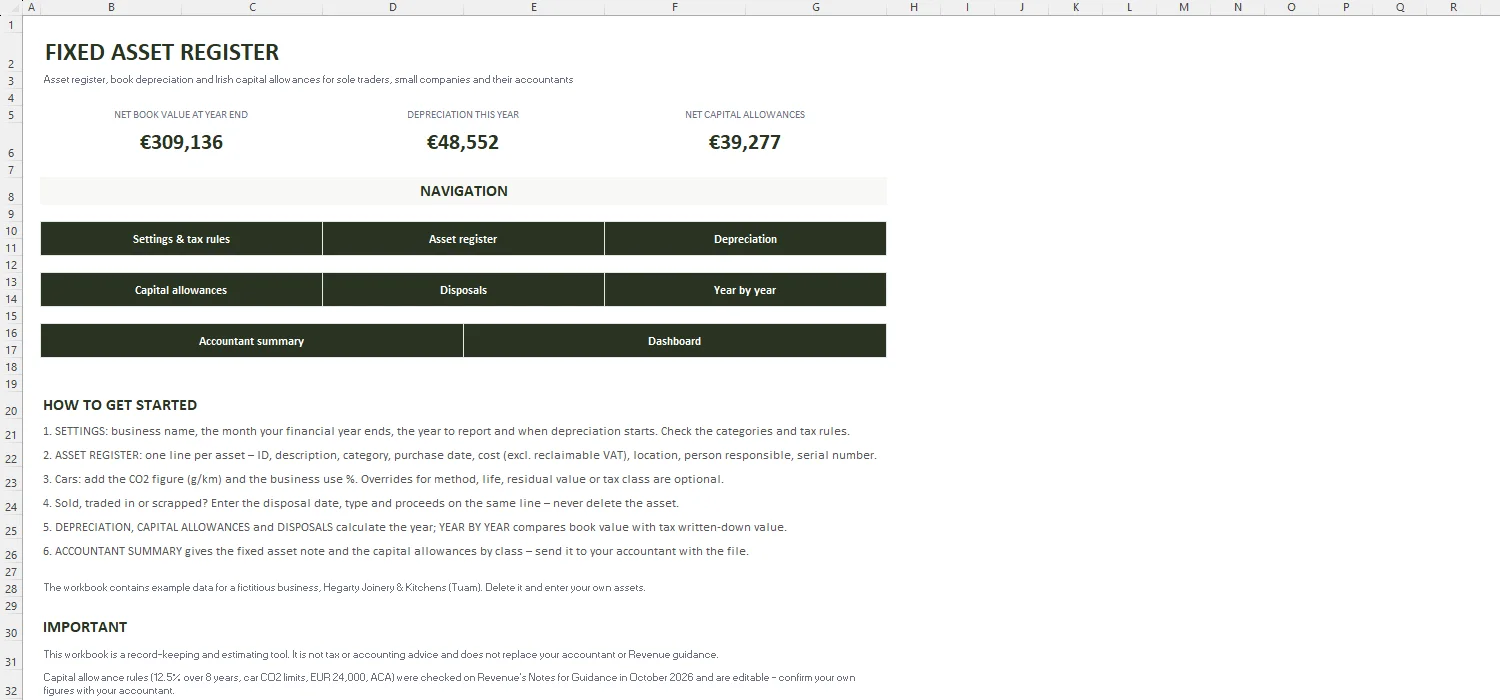Select row 30 header
The height and width of the screenshot is (700, 1500).
[11, 628]
